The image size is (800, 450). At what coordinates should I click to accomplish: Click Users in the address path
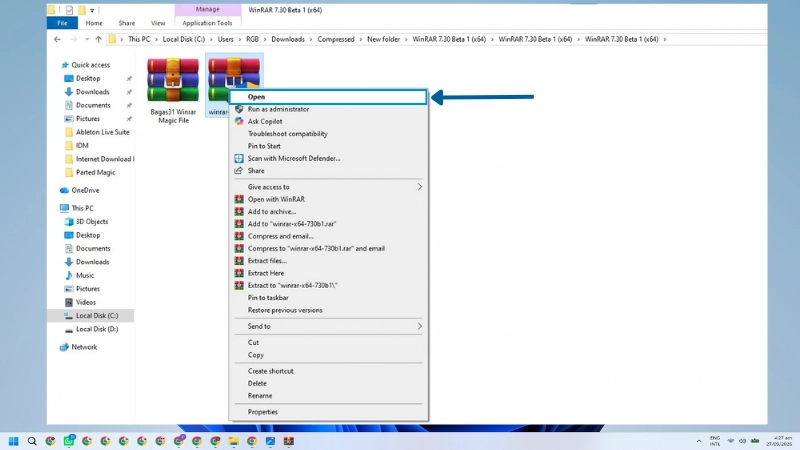pyautogui.click(x=226, y=39)
